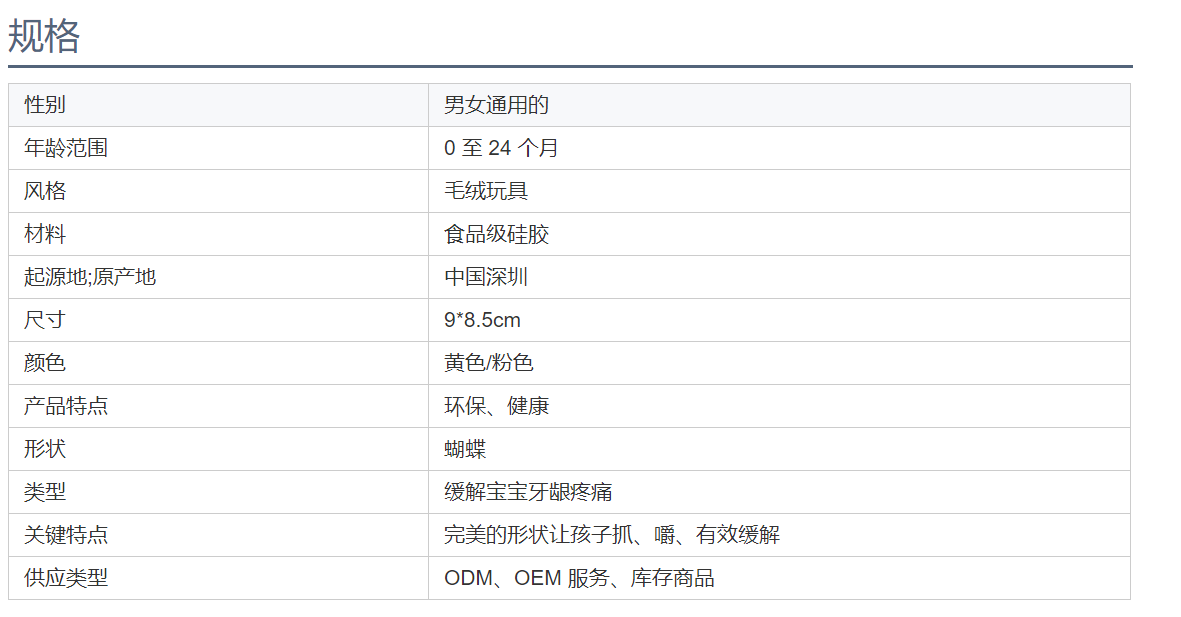Click the 风格 row label

44,191
